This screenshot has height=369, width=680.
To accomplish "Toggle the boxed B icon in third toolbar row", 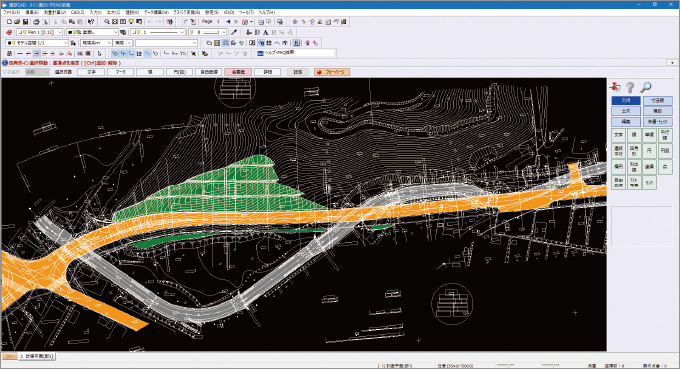I will [x=297, y=43].
